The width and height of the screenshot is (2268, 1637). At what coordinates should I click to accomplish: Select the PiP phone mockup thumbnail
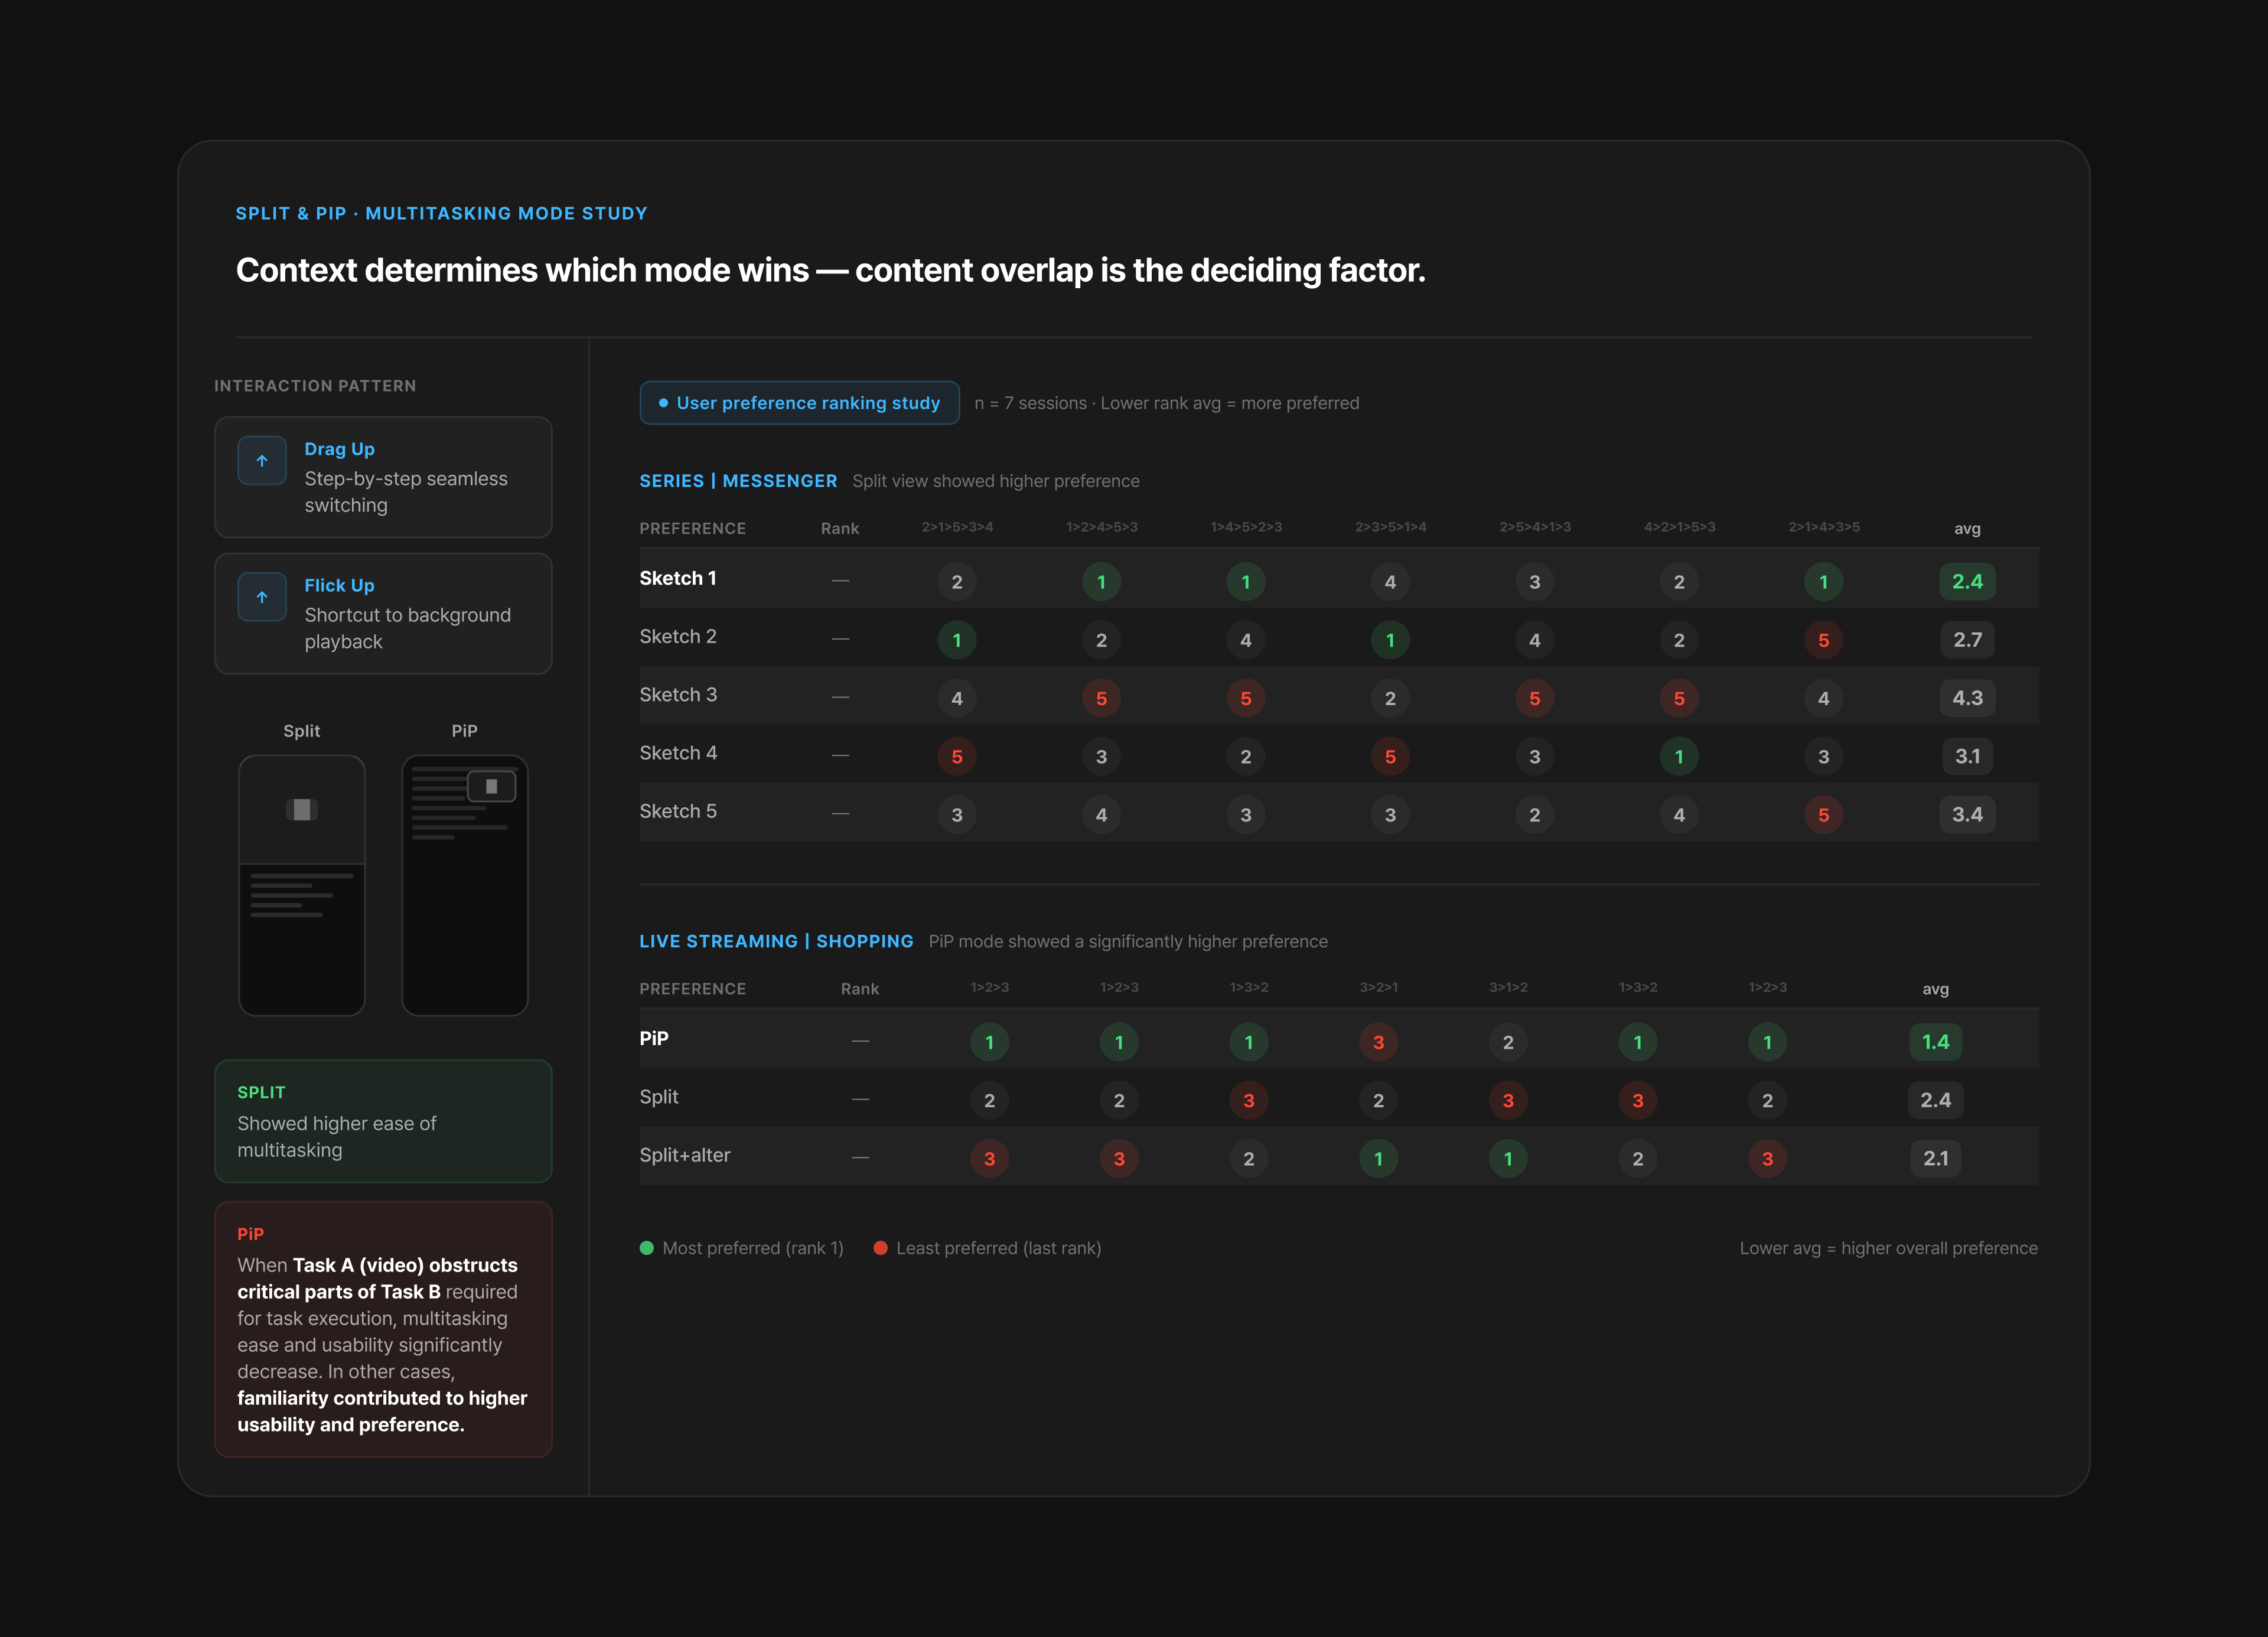pos(465,885)
